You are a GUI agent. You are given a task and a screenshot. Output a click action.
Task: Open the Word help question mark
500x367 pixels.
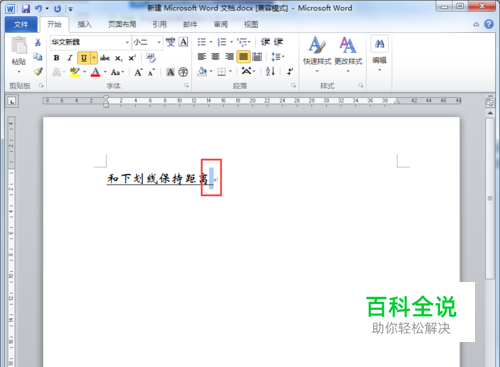tap(489, 24)
